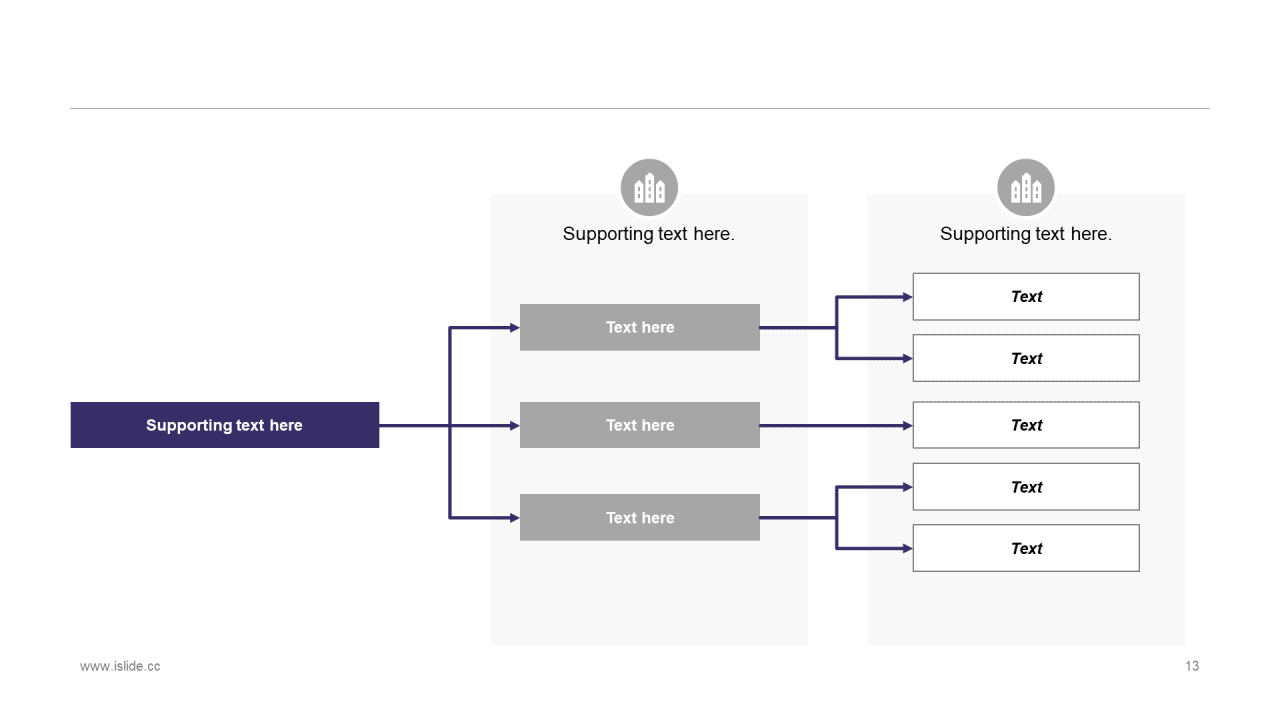
Task: Open the www.islide.cc footer link
Action: (120, 666)
